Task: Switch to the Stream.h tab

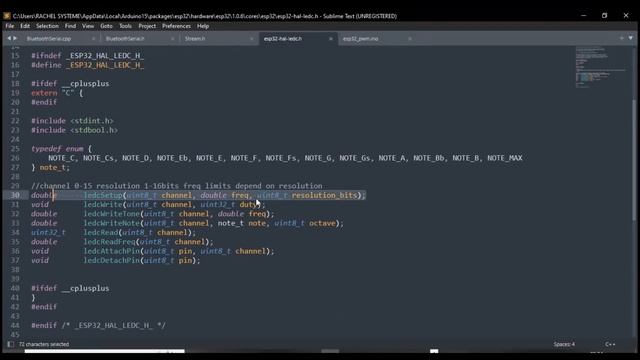Action: click(195, 39)
